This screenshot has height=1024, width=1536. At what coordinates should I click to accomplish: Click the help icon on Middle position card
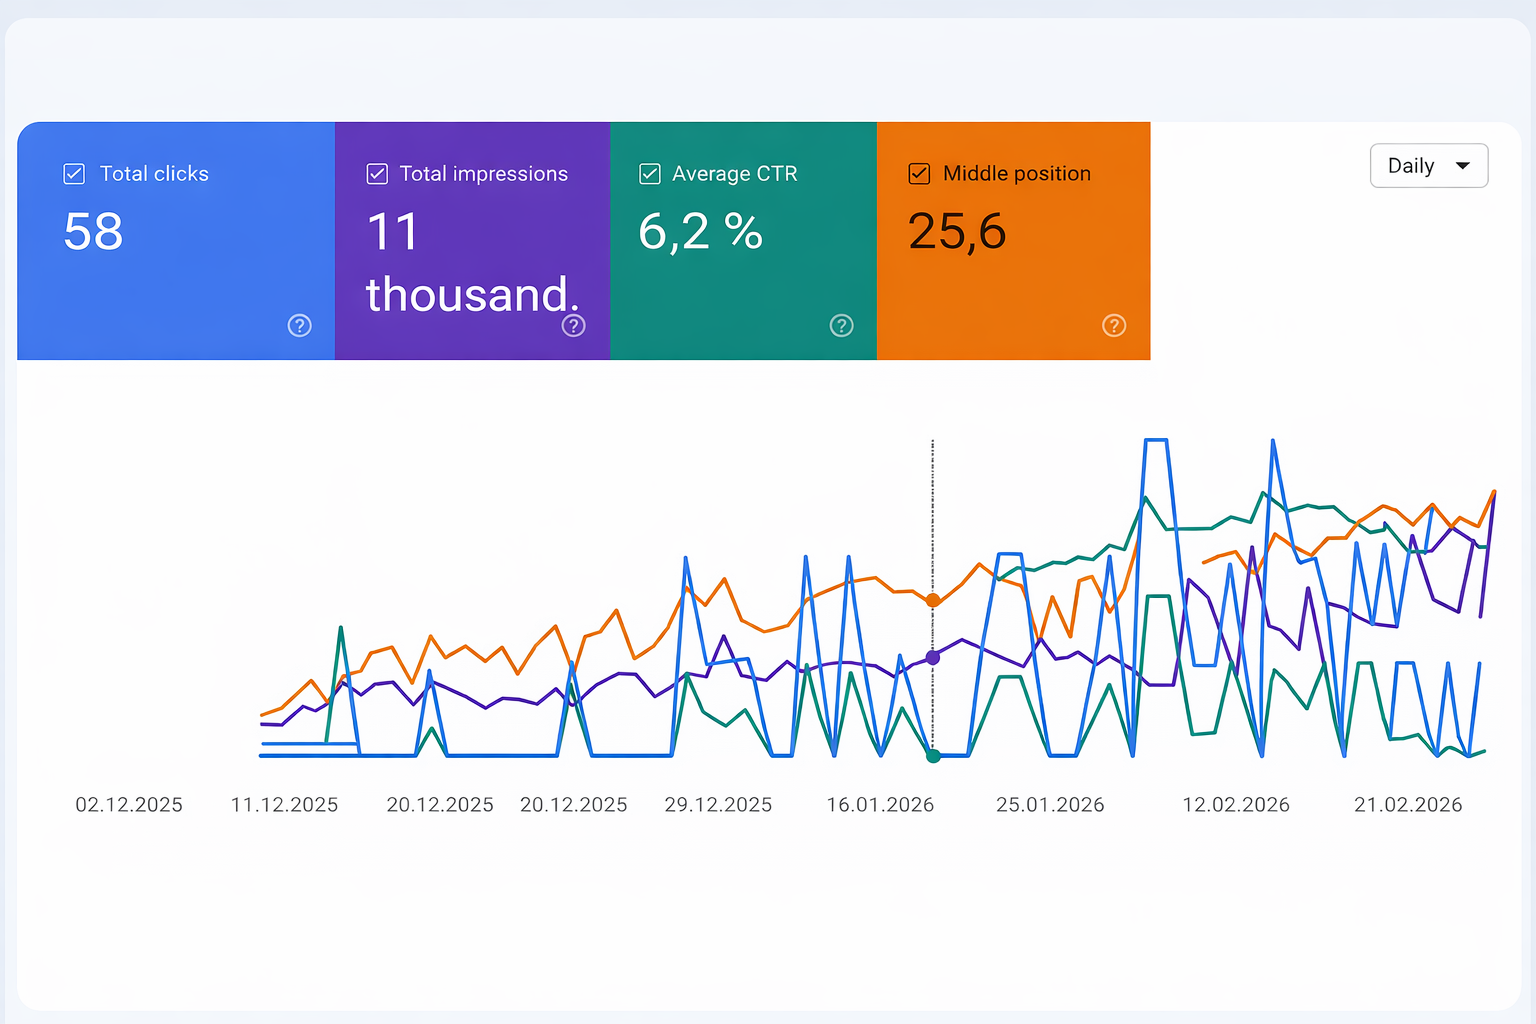click(1114, 325)
